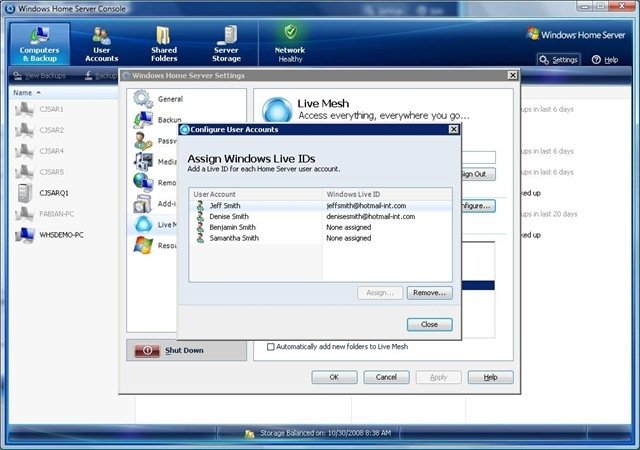Click the Help question mark icon
Image resolution: width=640 pixels, height=450 pixels.
(x=597, y=60)
